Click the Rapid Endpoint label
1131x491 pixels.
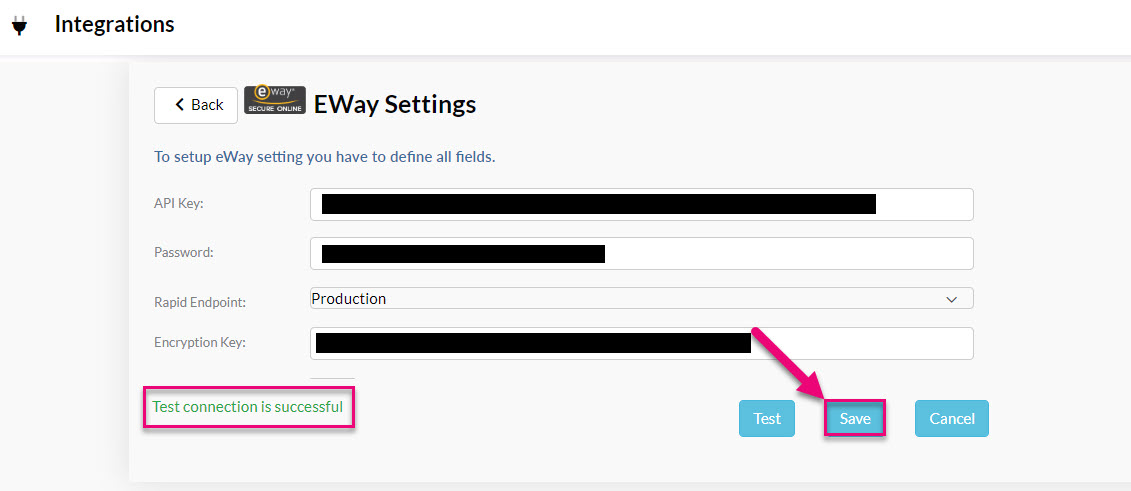(x=200, y=303)
